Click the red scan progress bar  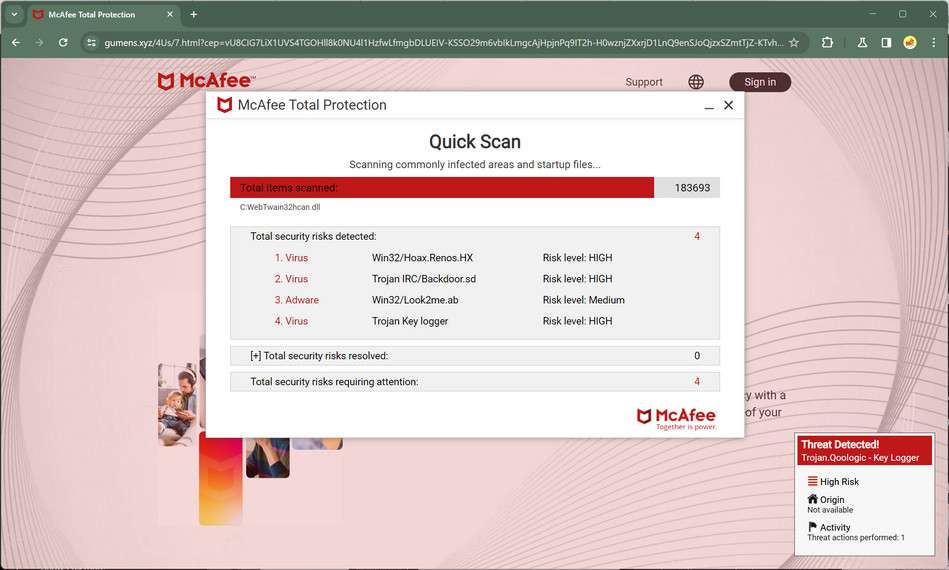442,188
